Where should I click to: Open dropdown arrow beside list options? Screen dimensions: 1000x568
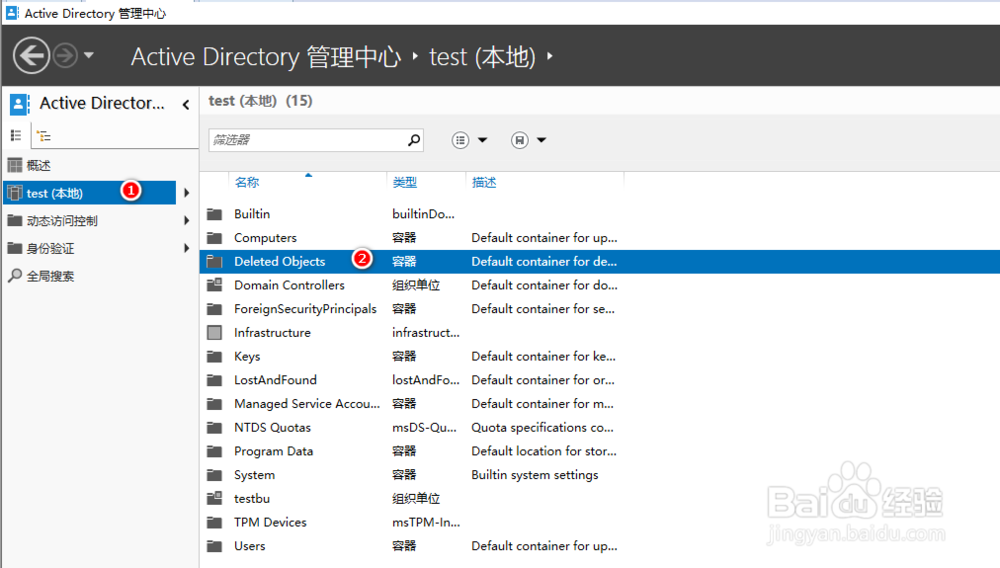(483, 140)
